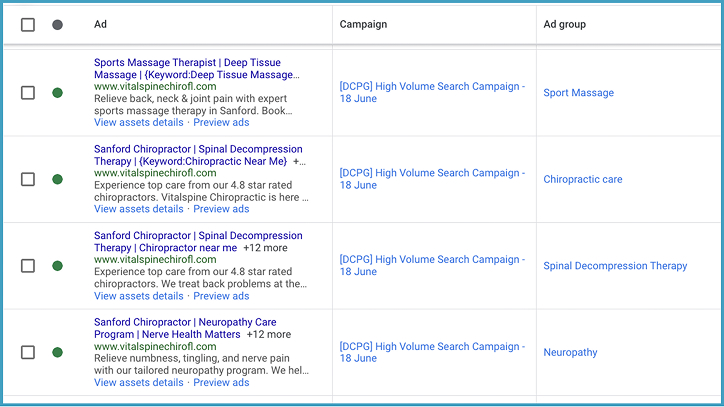Click the grey status dot in header
724x407 pixels.
(x=57, y=24)
